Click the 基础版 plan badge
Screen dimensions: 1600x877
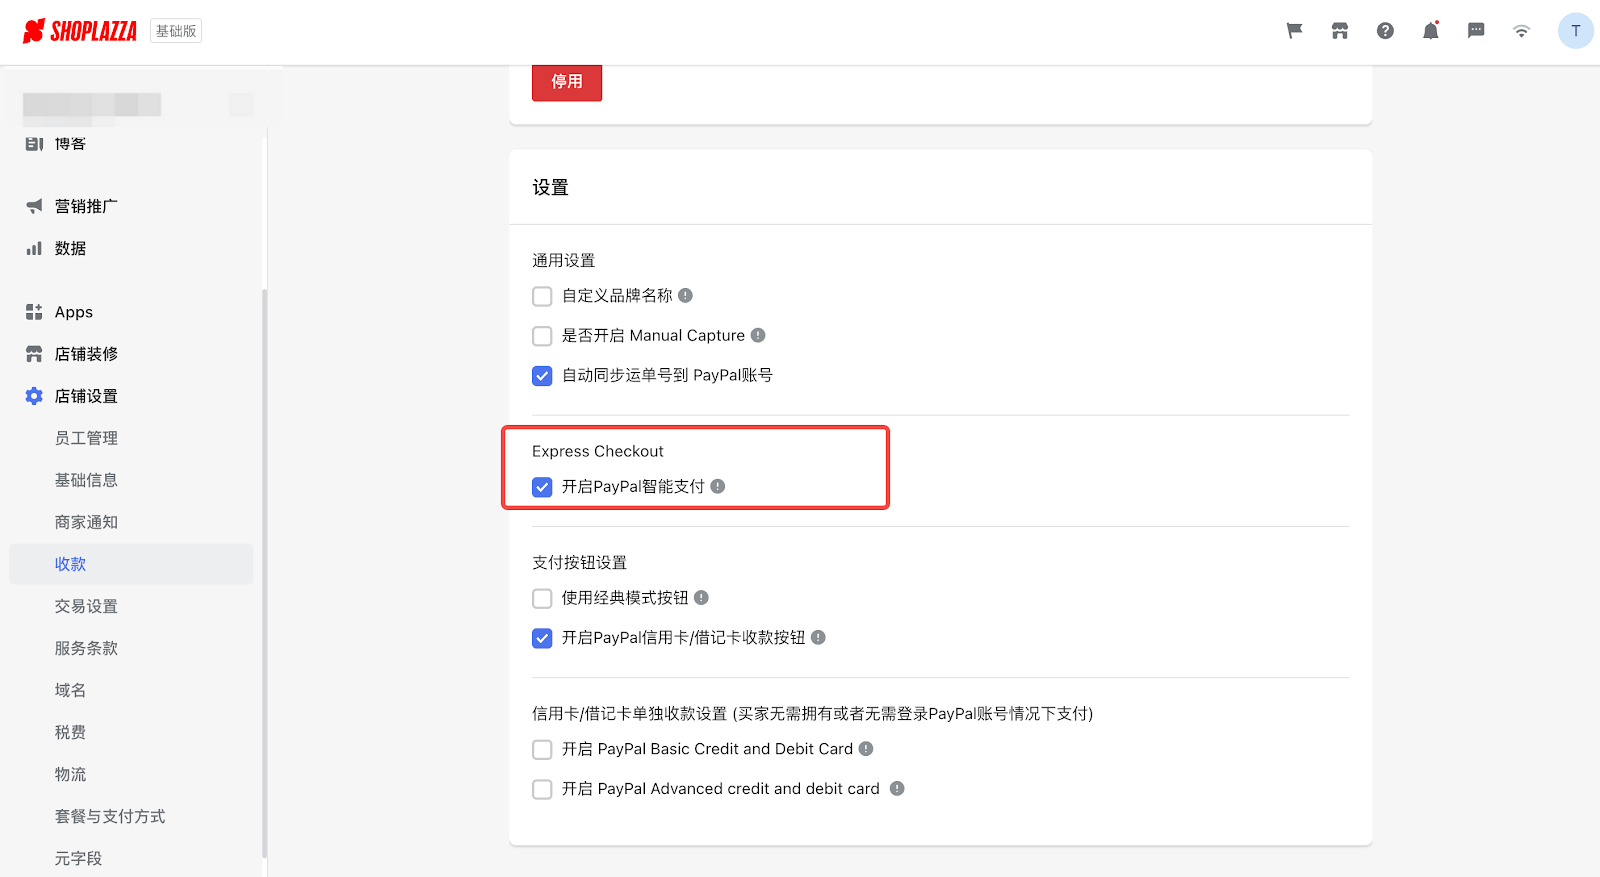pyautogui.click(x=176, y=31)
